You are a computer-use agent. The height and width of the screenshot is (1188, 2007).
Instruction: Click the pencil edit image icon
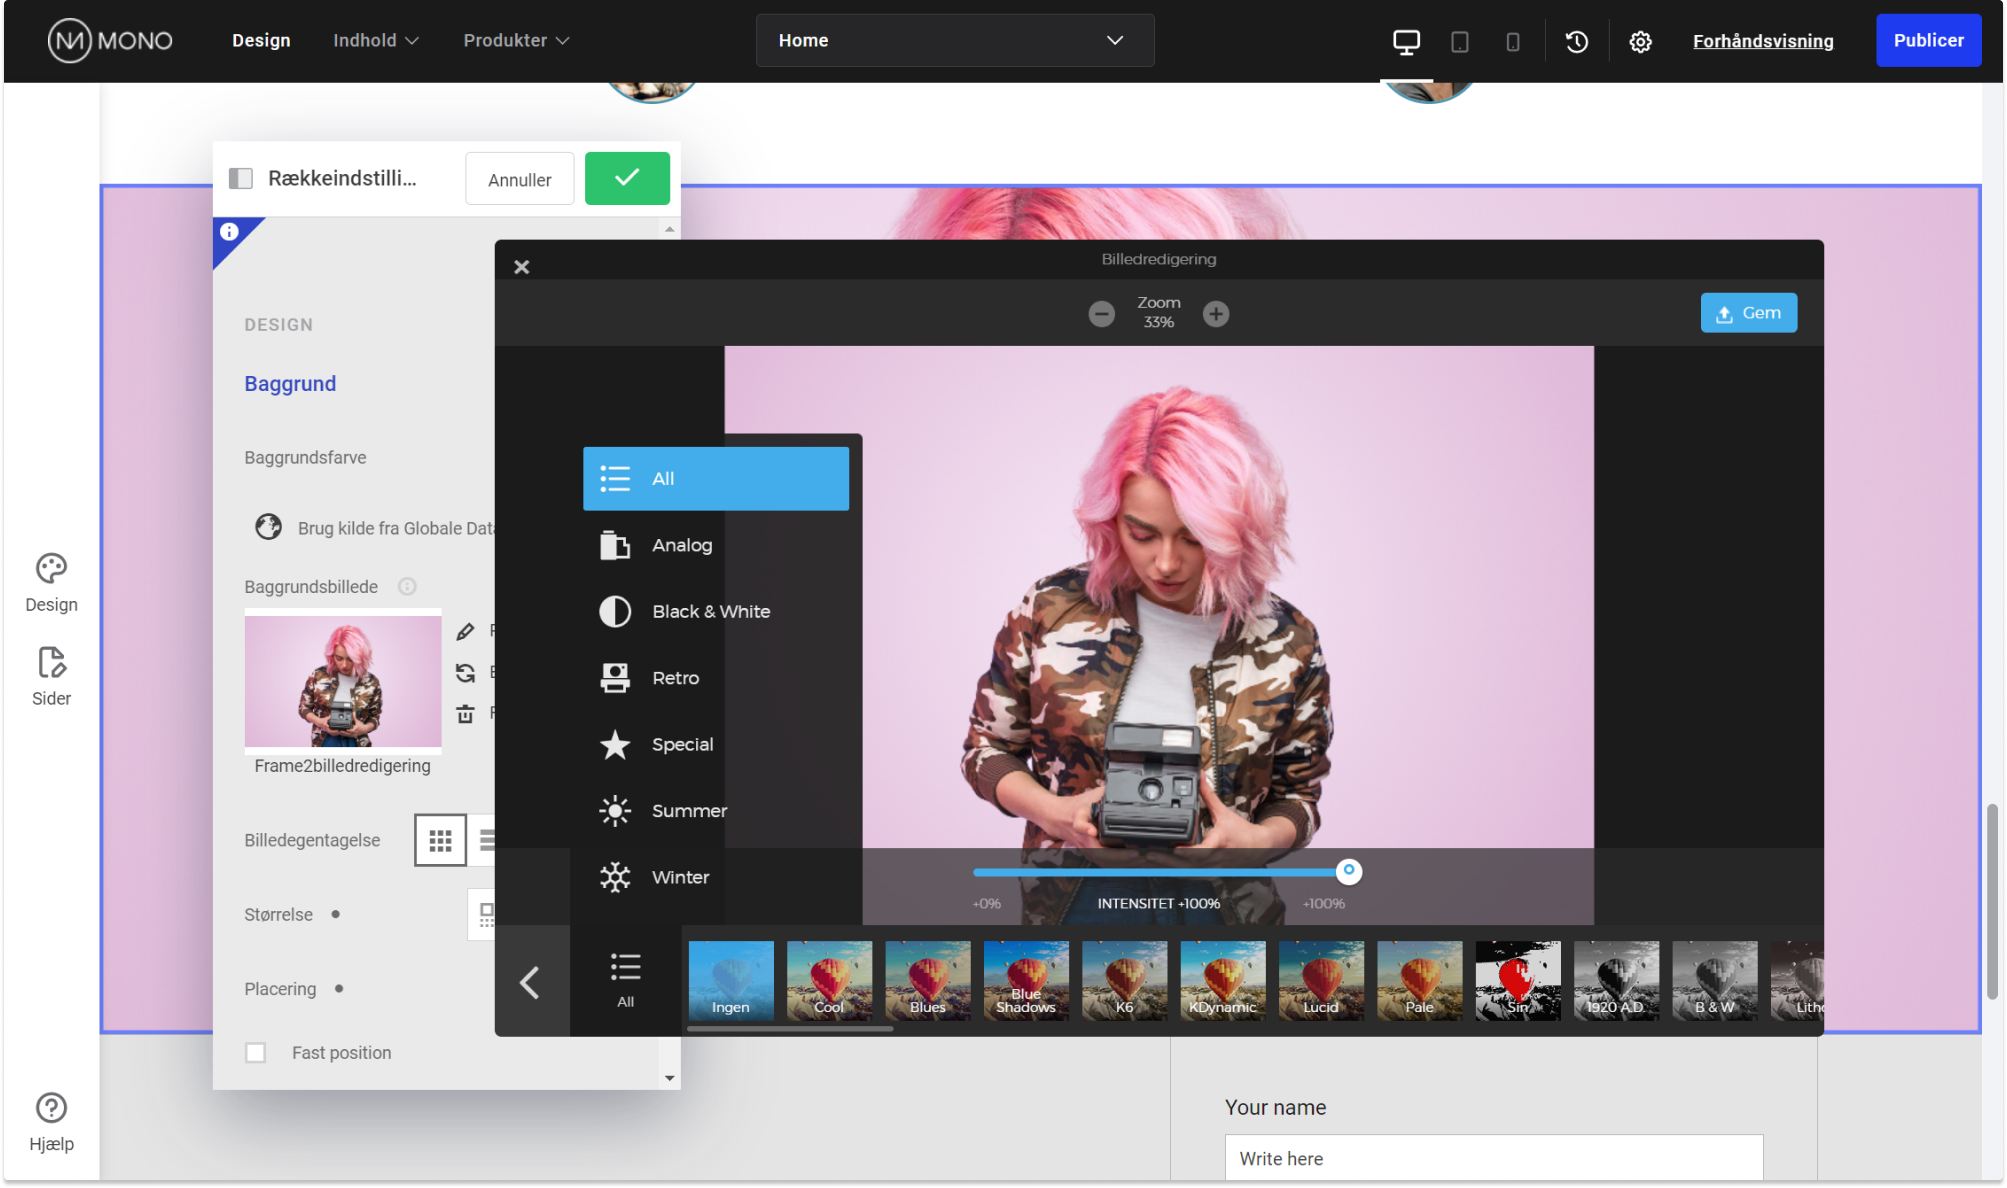click(465, 631)
